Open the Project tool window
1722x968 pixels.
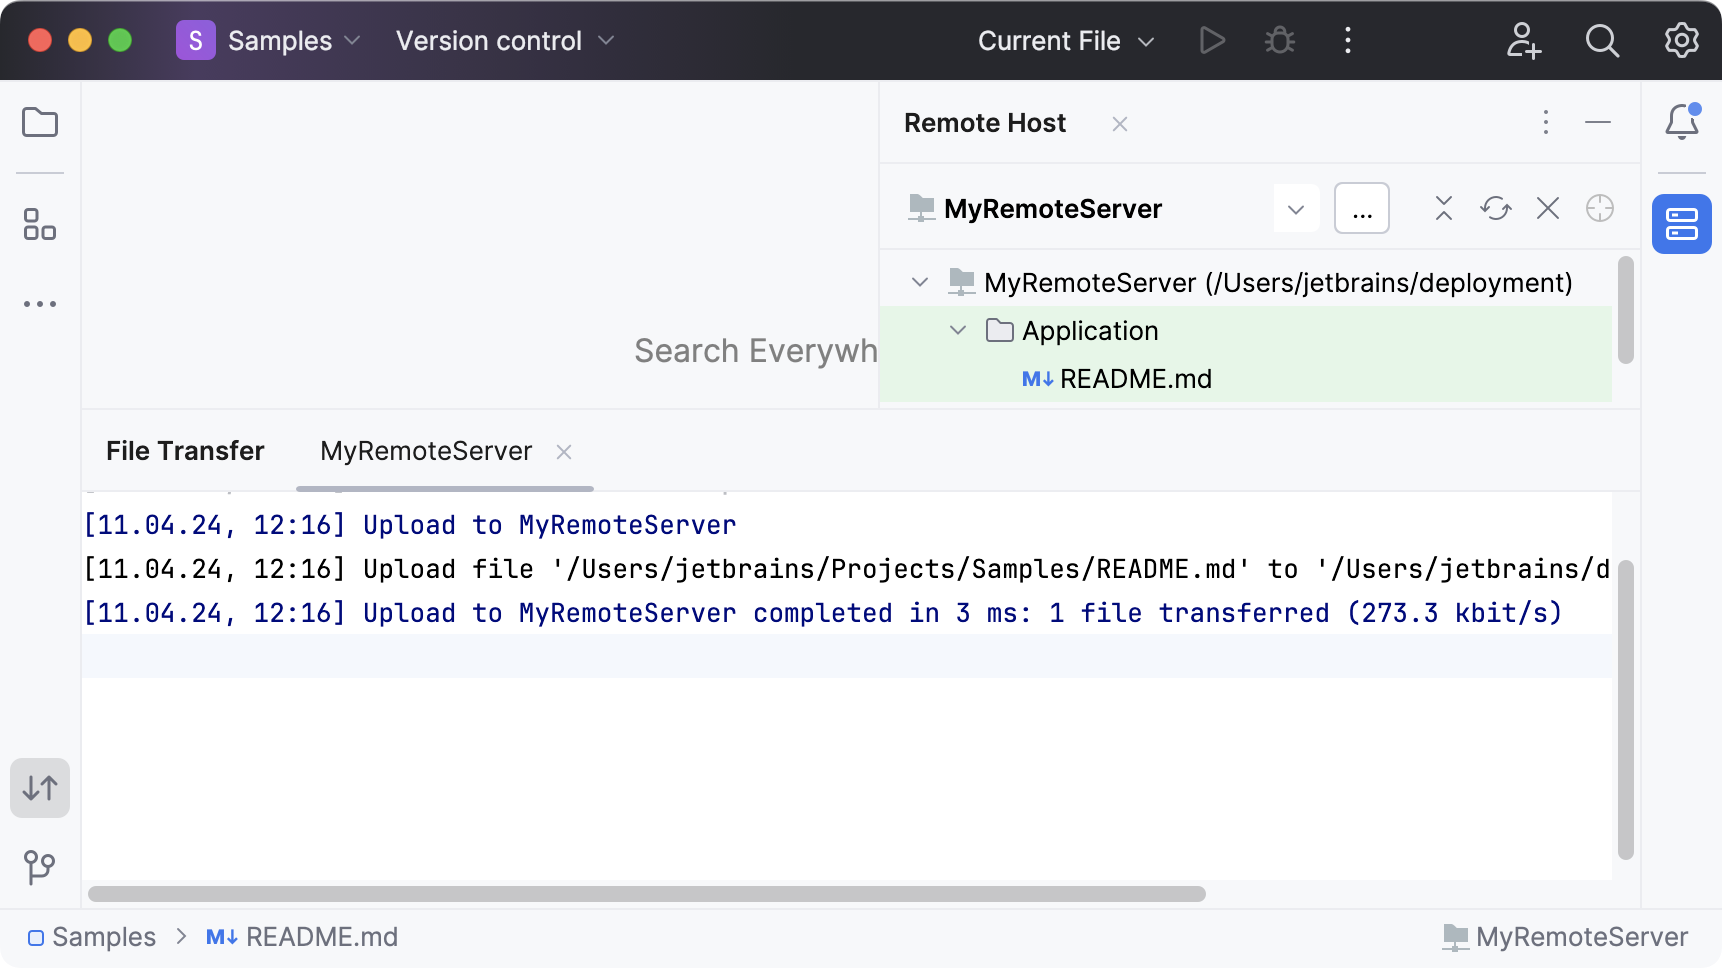39,122
